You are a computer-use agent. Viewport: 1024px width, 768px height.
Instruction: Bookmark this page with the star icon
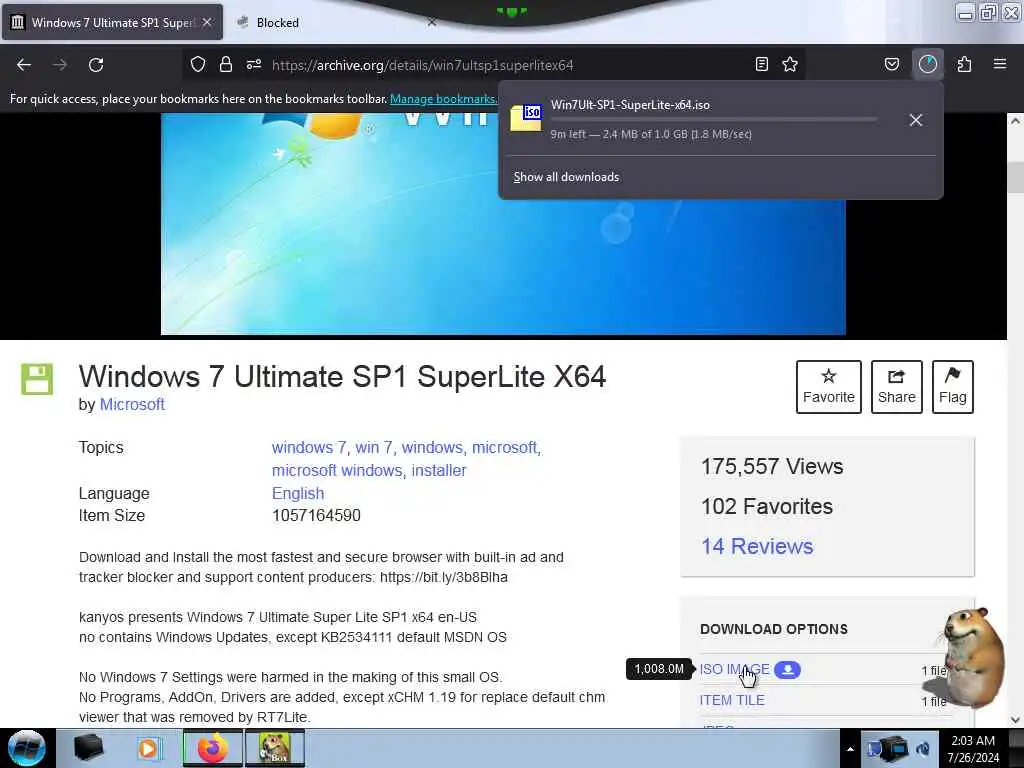[x=790, y=65]
